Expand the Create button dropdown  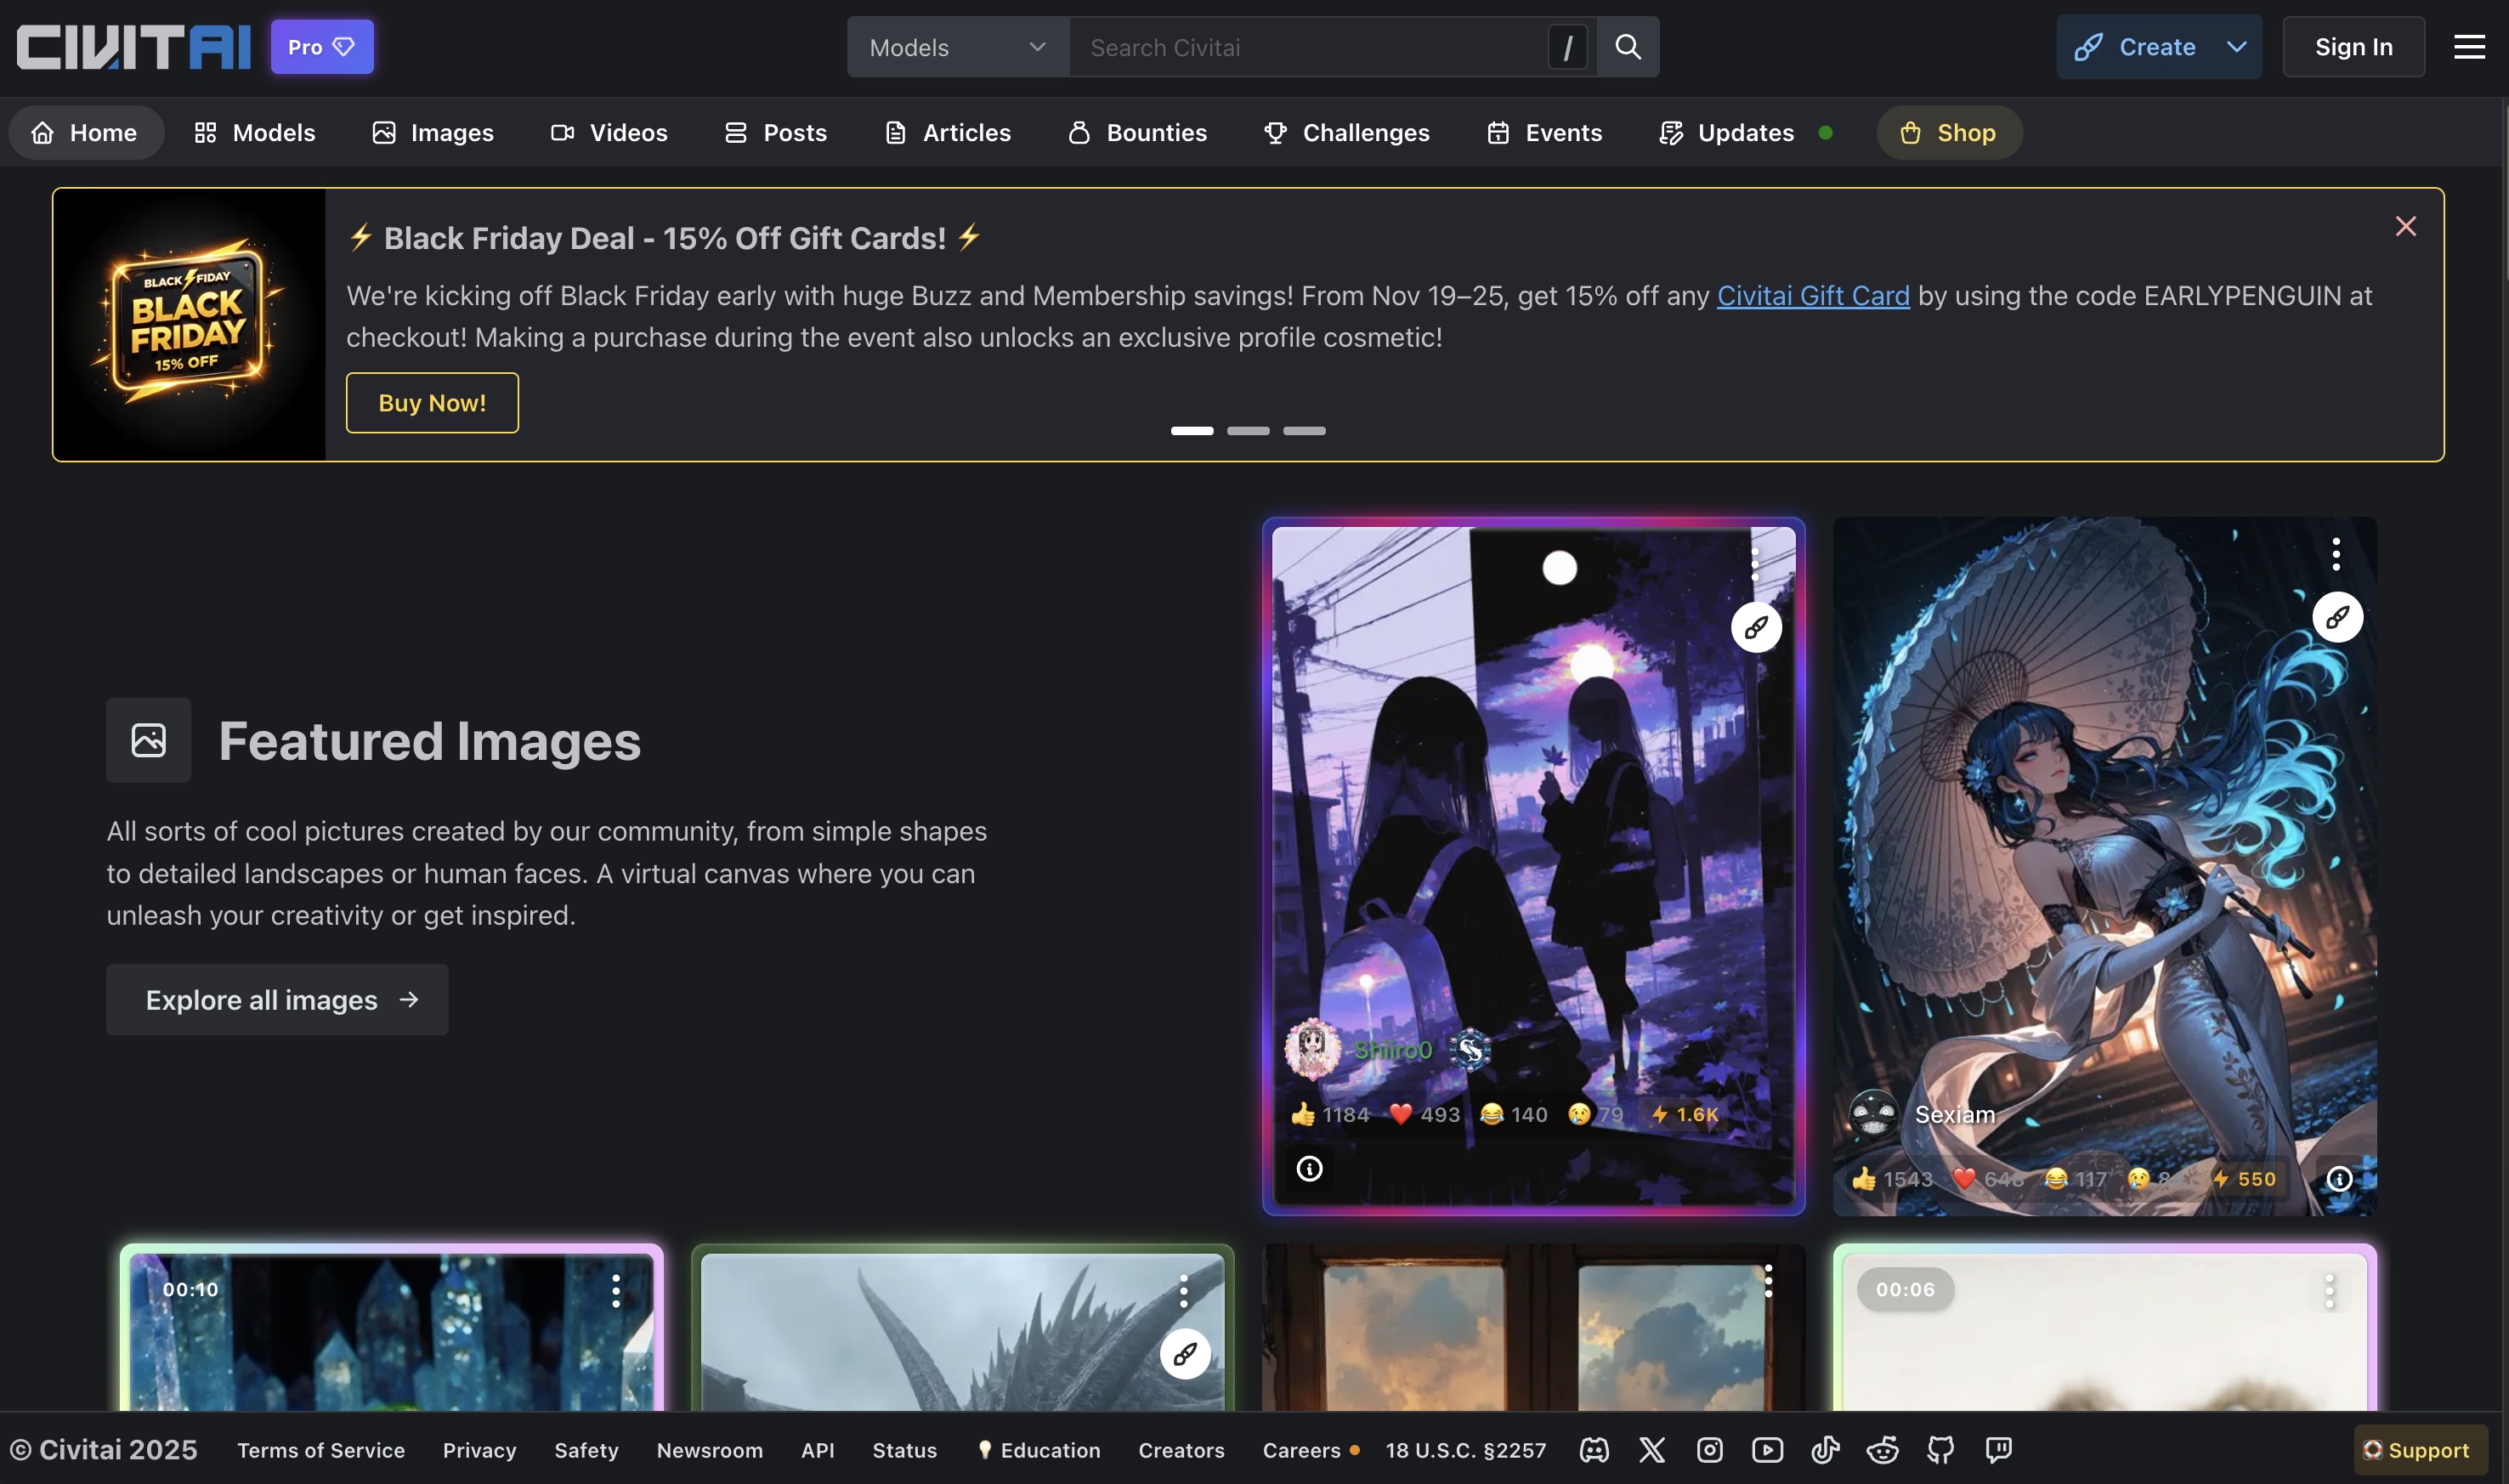point(2237,47)
